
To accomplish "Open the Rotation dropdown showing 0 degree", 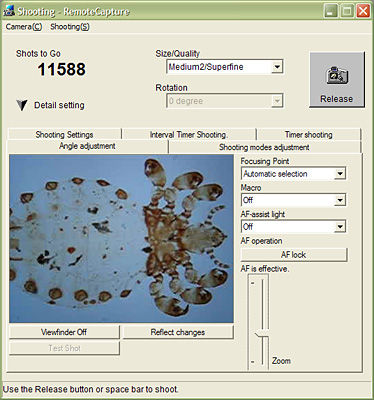I will [225, 101].
